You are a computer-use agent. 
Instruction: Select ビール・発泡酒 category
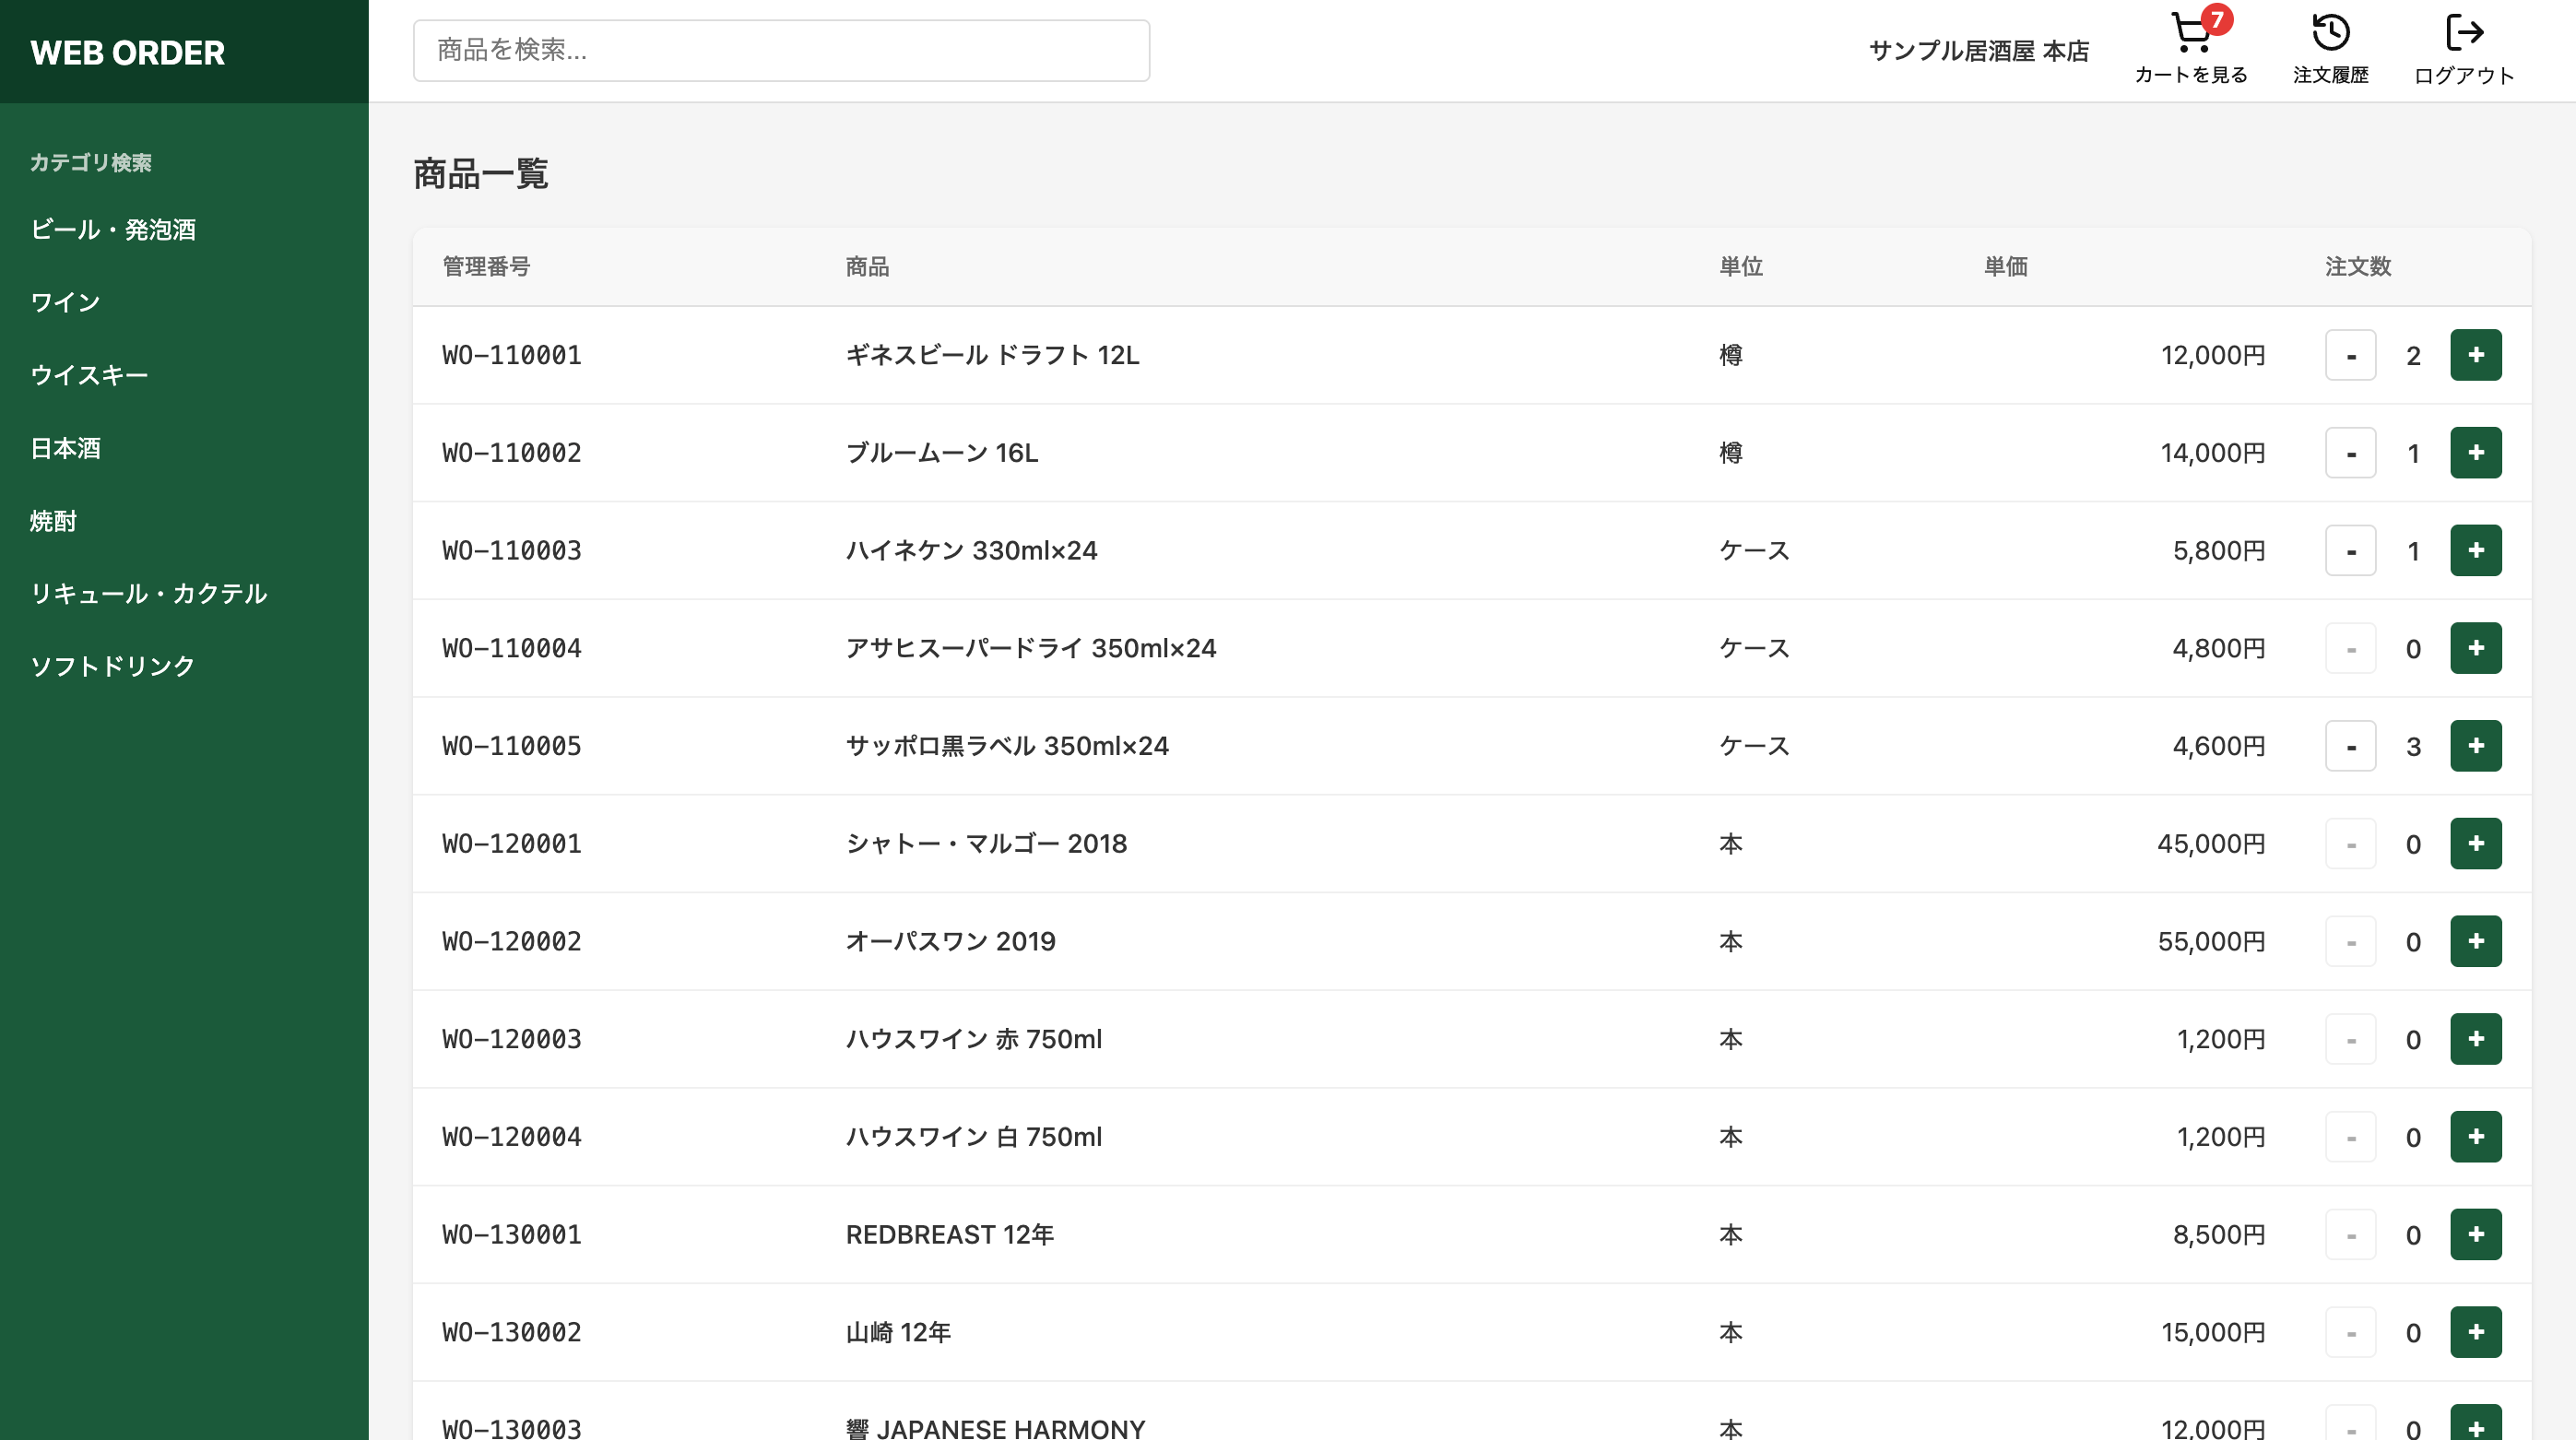click(113, 229)
